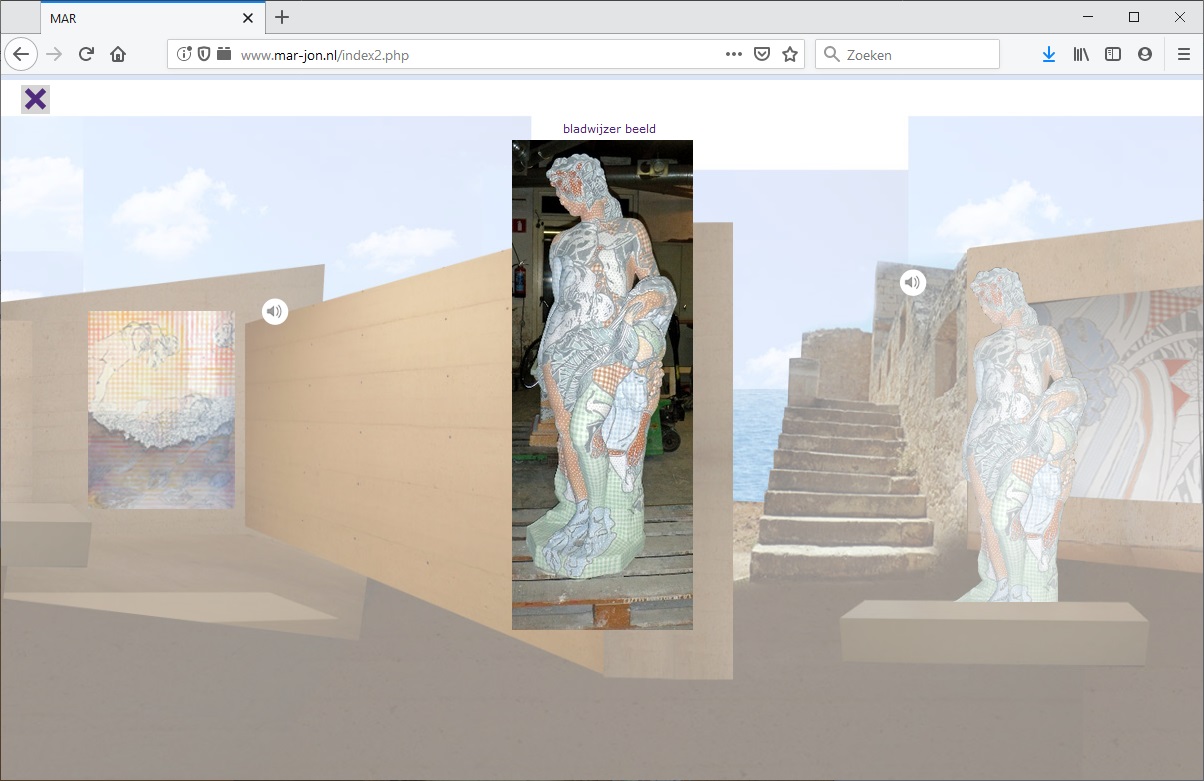Image resolution: width=1204 pixels, height=781 pixels.
Task: Save page to Pocket
Action: coord(762,55)
